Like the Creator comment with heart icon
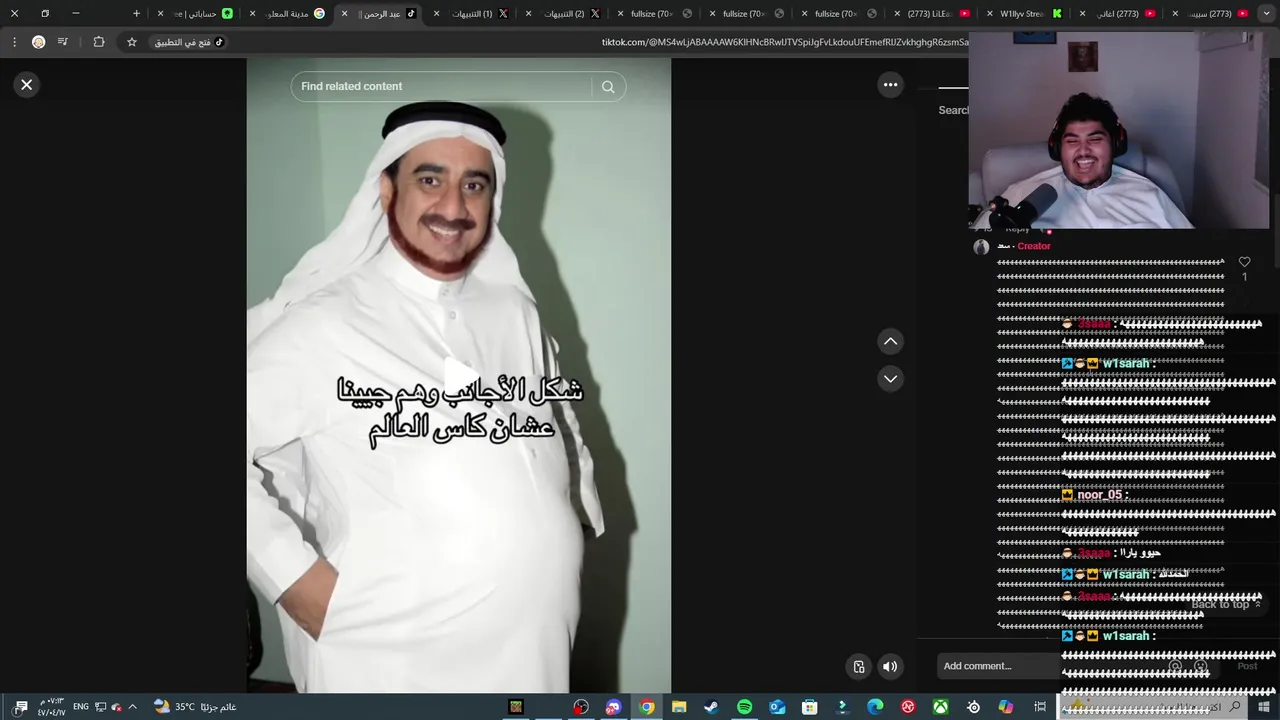1280x720 pixels. coord(1244,262)
